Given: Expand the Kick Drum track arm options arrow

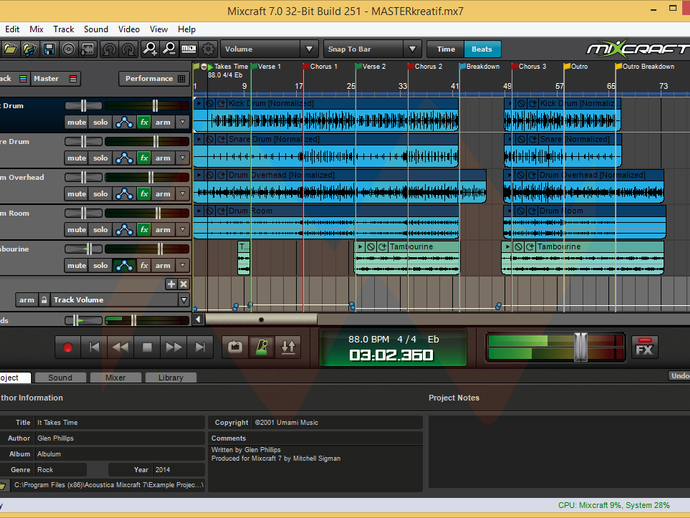Looking at the screenshot, I should pos(182,122).
